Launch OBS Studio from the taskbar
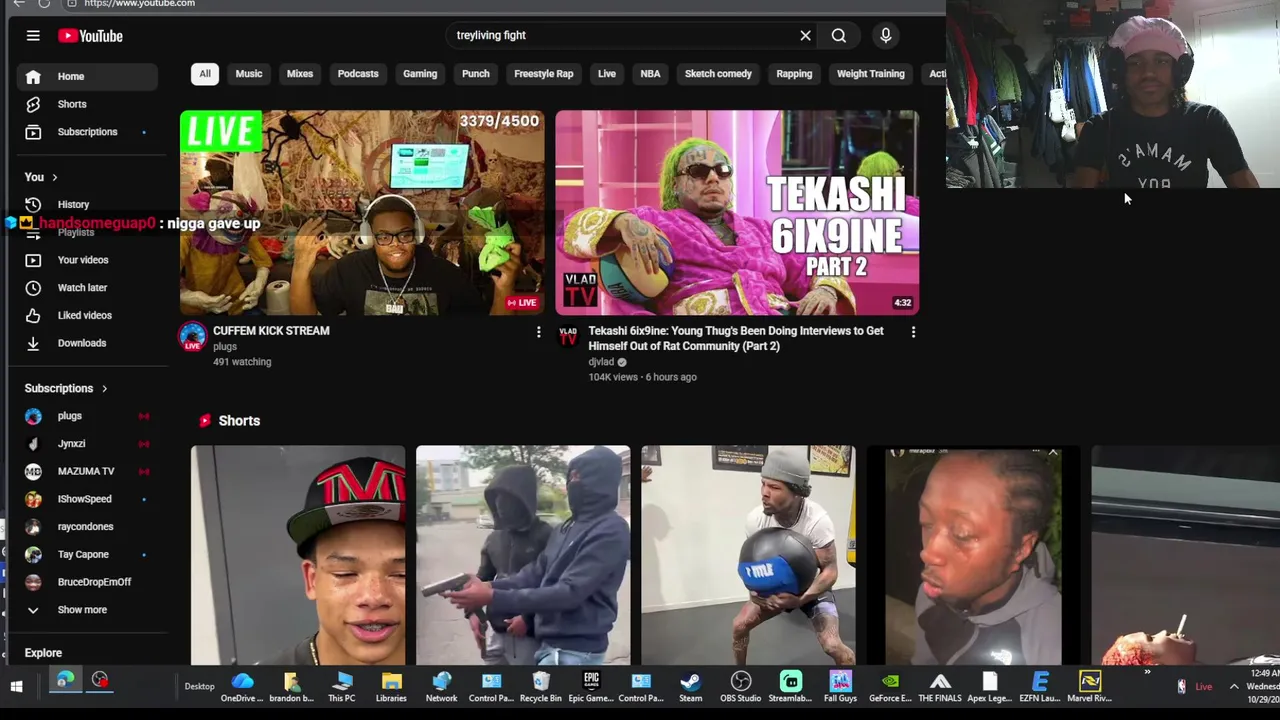The image size is (1280, 720). click(740, 686)
